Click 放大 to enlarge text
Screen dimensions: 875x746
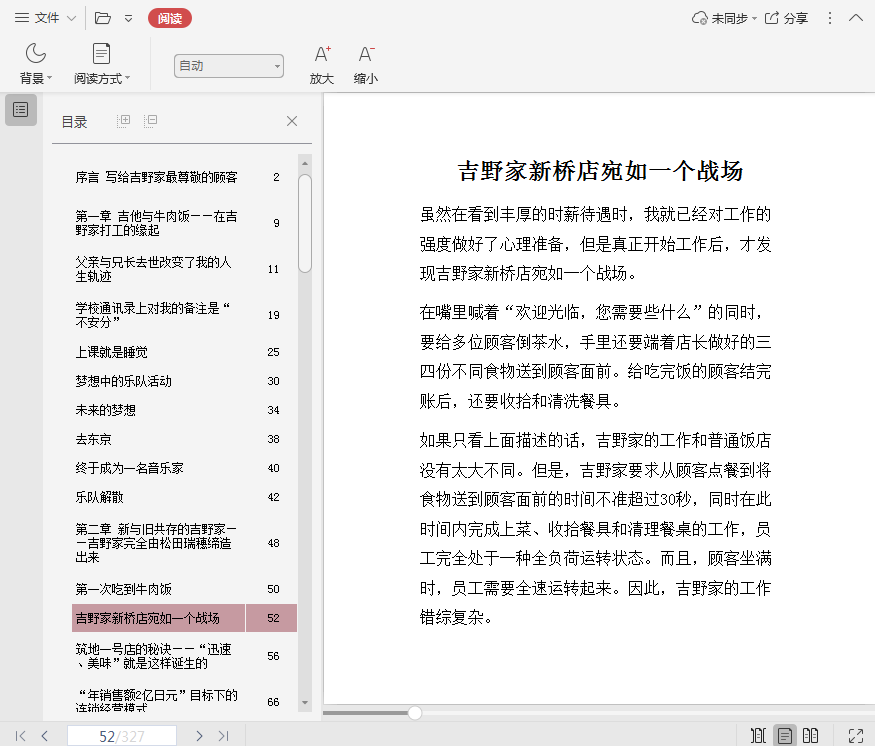[321, 63]
